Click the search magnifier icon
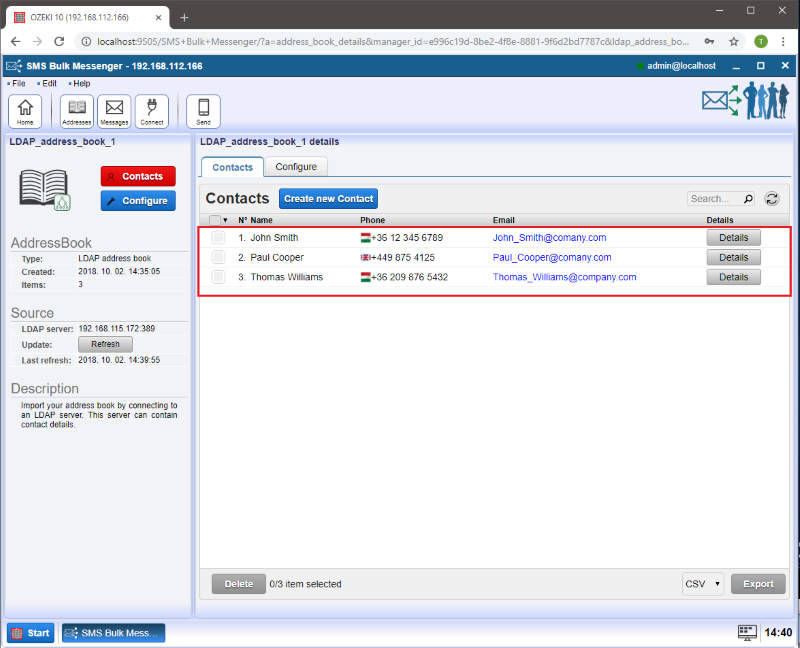 [750, 198]
